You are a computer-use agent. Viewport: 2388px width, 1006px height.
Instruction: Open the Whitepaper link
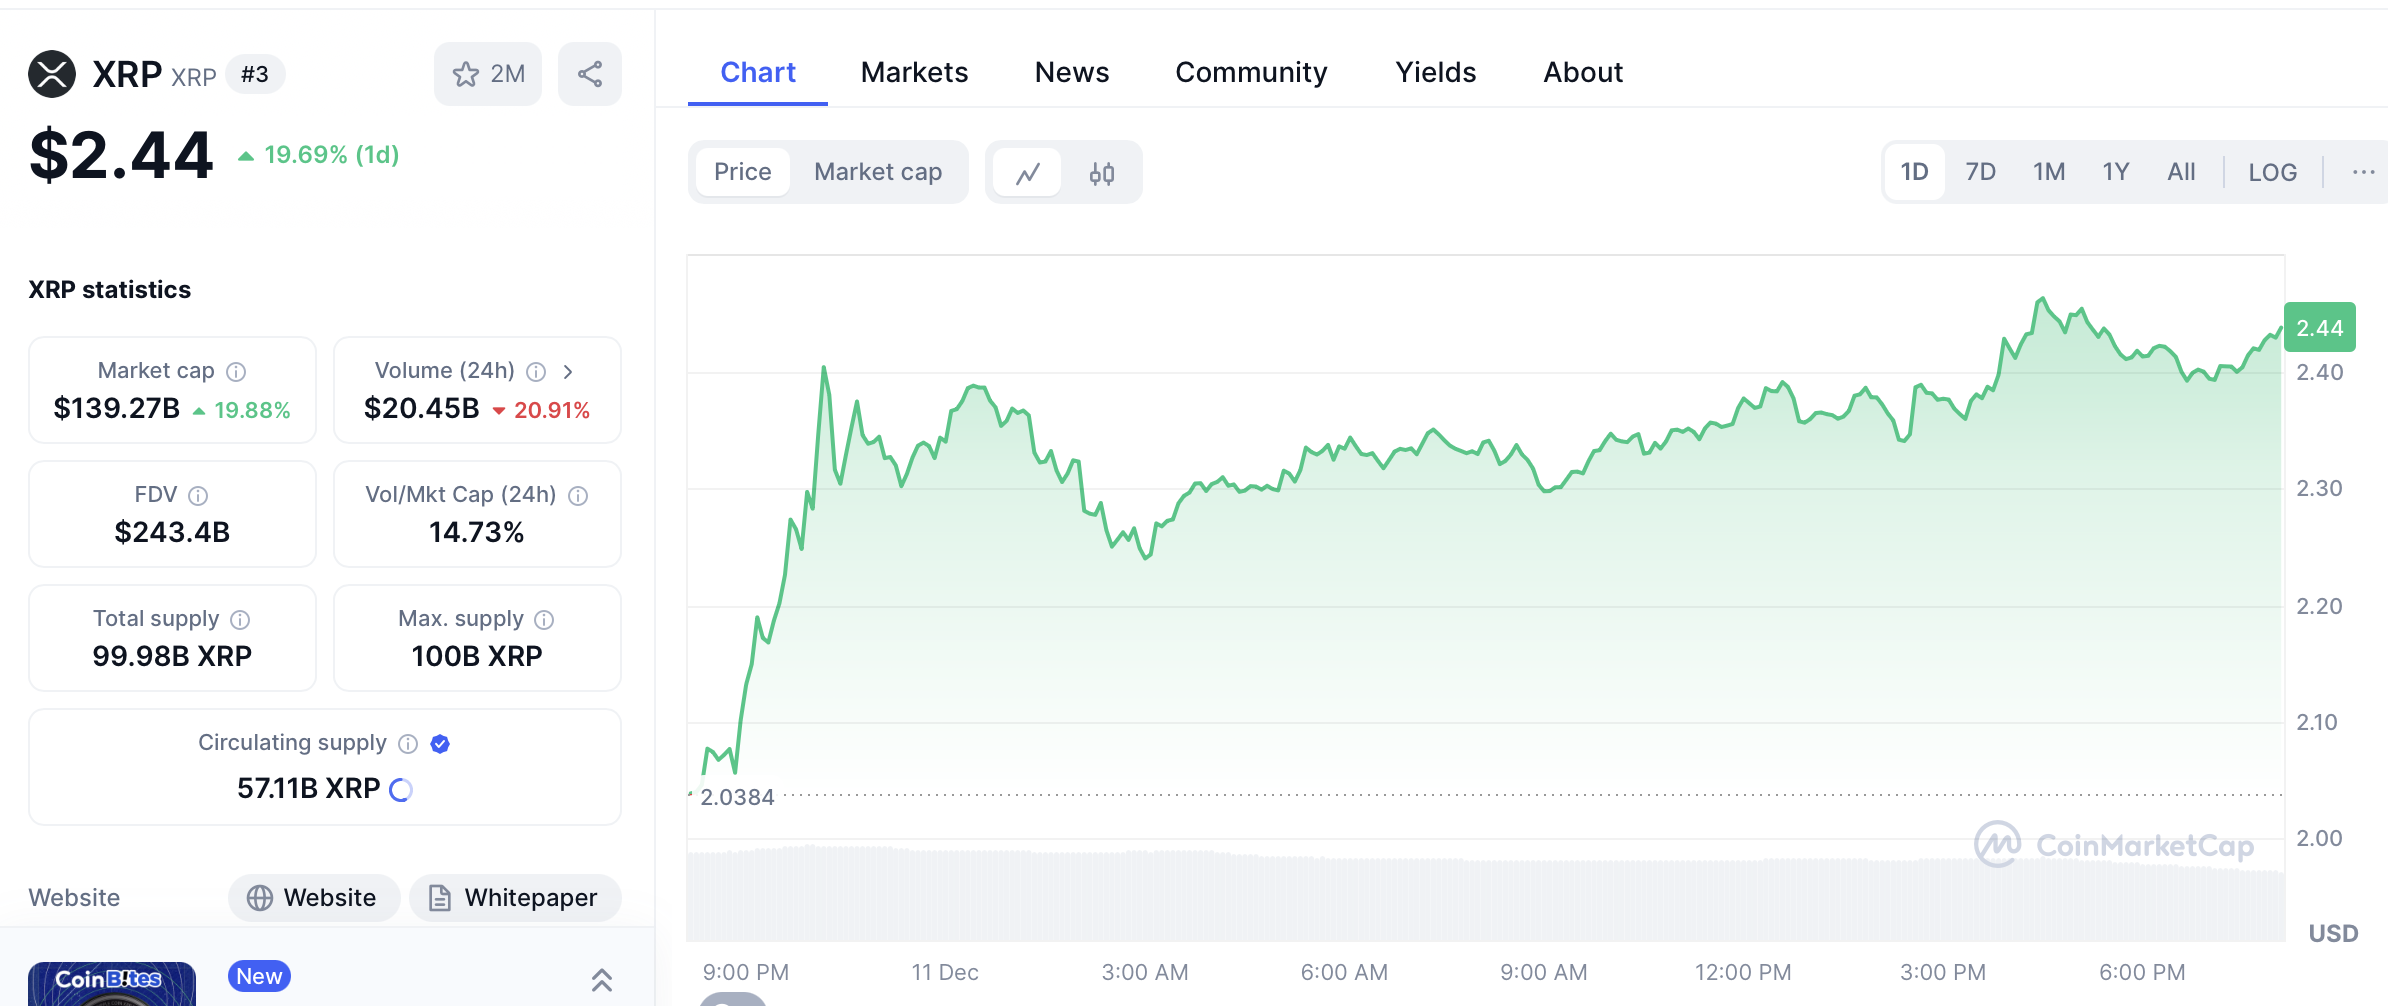click(515, 897)
